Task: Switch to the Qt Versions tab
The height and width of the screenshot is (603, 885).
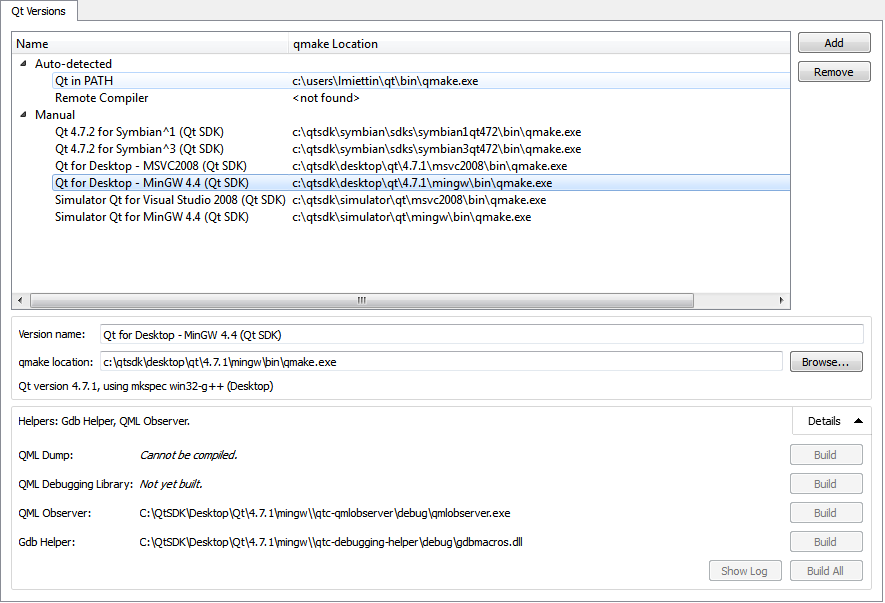Action: pyautogui.click(x=38, y=11)
